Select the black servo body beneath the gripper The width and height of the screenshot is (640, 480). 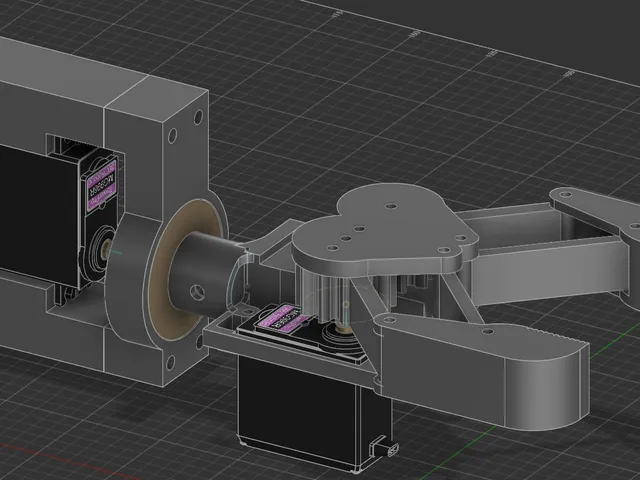[x=314, y=412]
